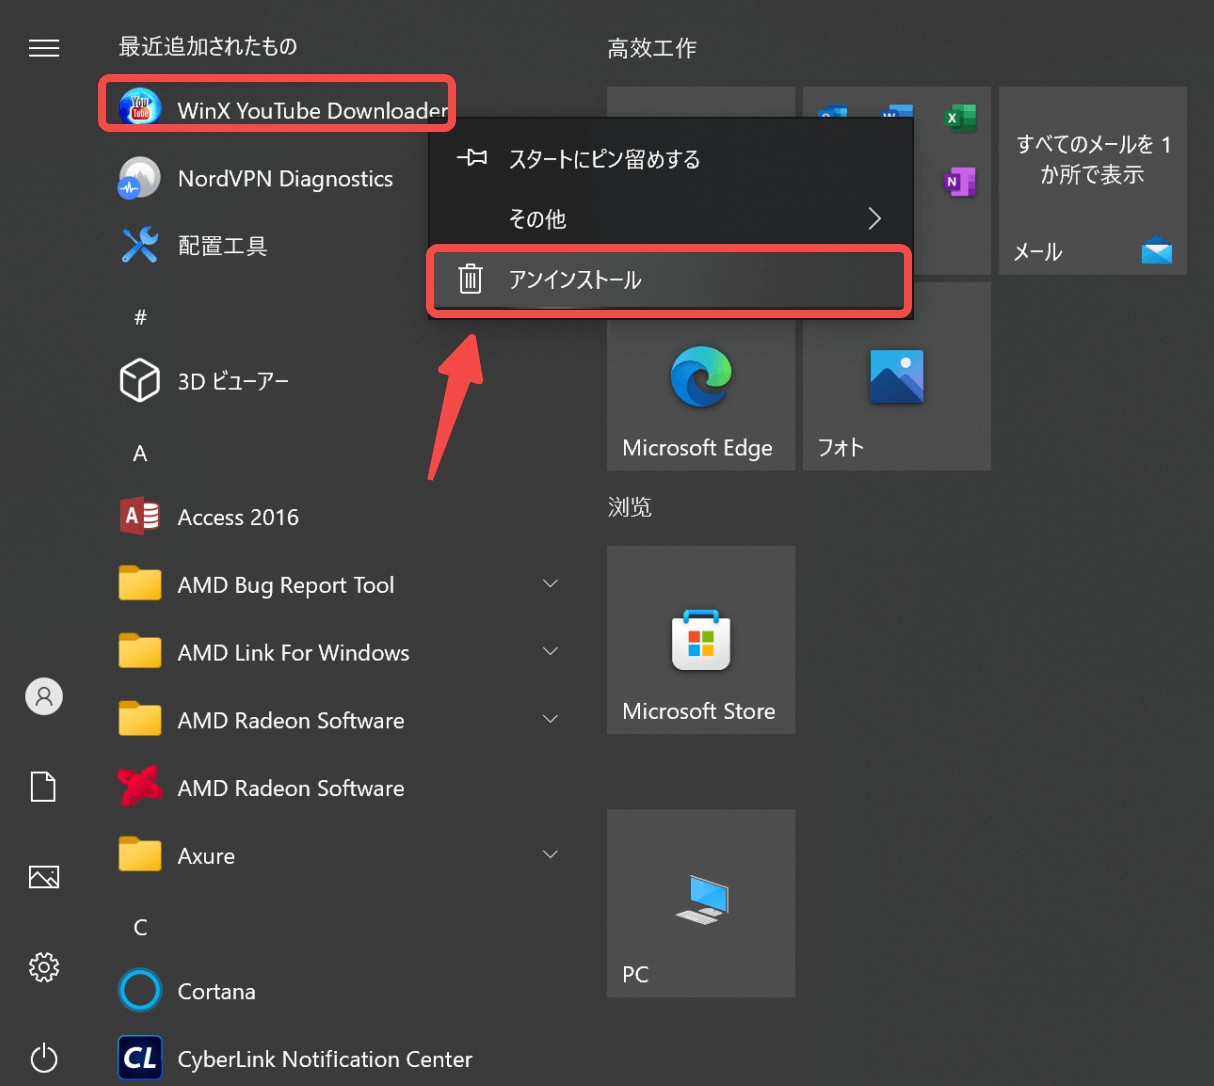Click the CyberLink Notification Center CL icon
The height and width of the screenshot is (1086, 1214).
pos(140,1058)
